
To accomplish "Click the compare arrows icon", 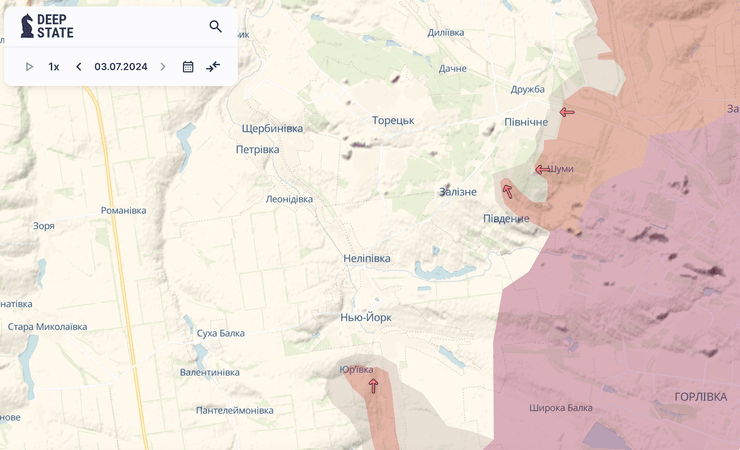I will coord(213,67).
